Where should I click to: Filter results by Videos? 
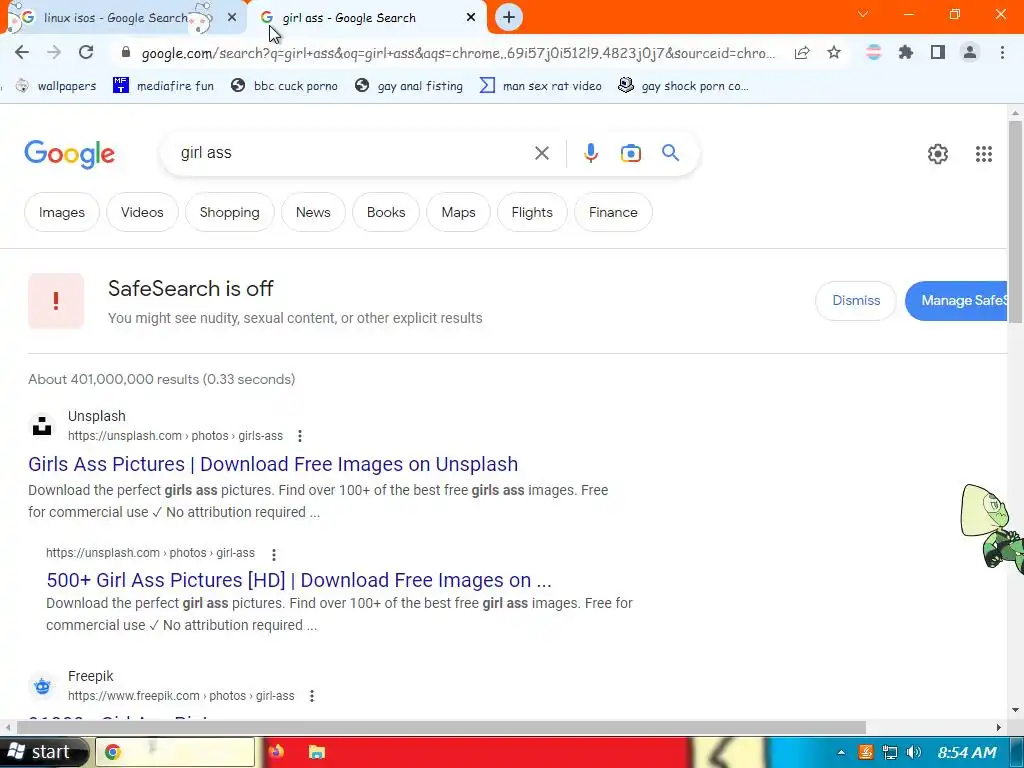(x=142, y=212)
